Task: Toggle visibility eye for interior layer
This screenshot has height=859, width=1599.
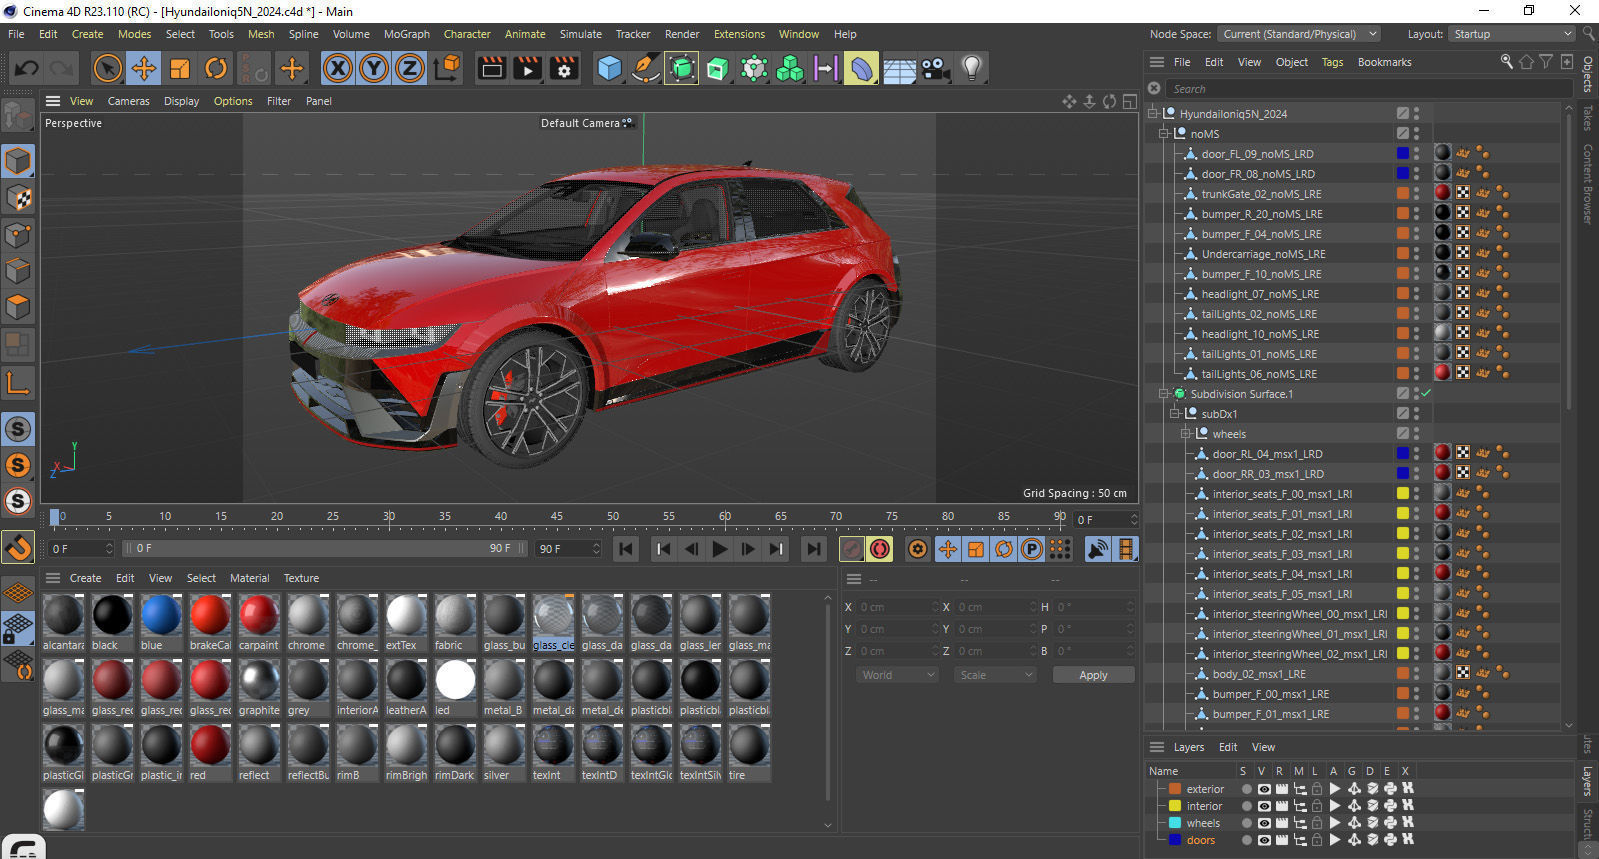Action: click(1264, 806)
